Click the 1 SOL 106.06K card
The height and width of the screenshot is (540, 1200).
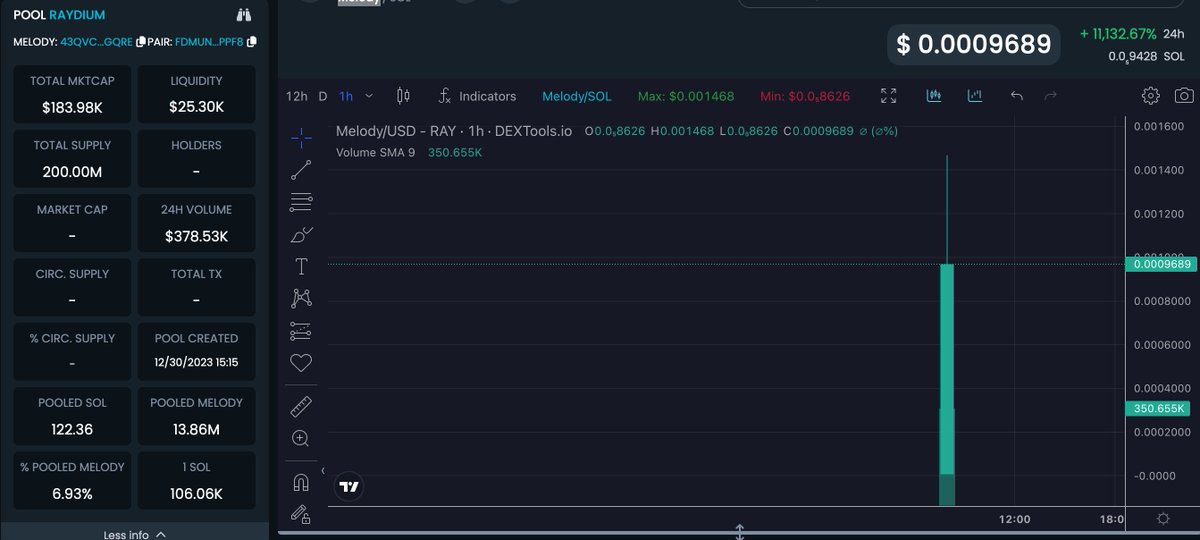pos(196,481)
